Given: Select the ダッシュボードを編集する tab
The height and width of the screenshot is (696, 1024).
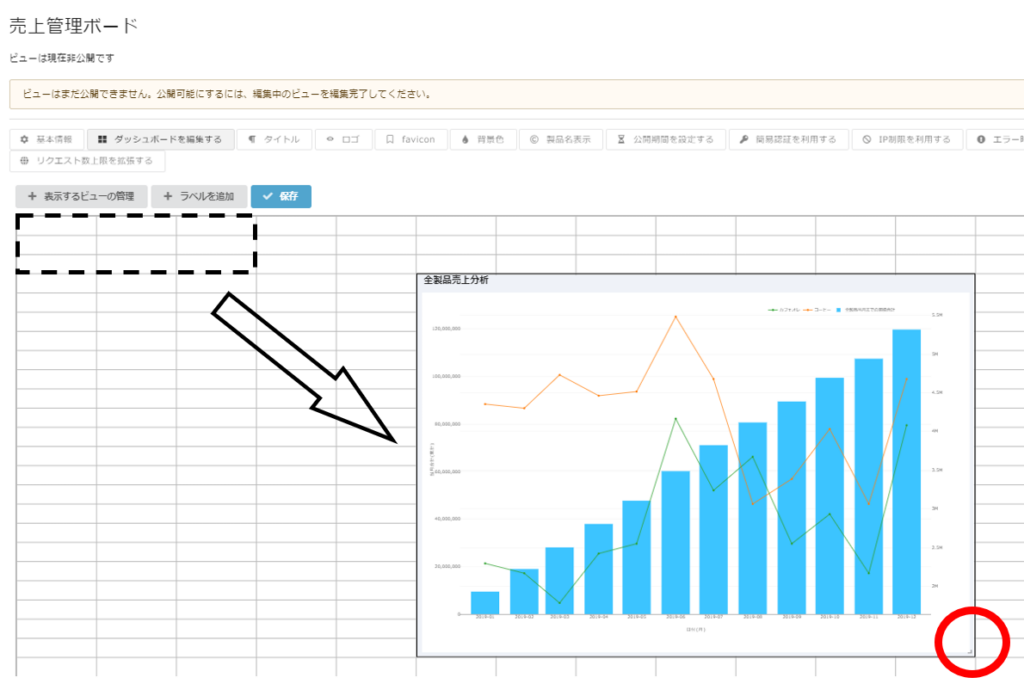Looking at the screenshot, I should [161, 140].
